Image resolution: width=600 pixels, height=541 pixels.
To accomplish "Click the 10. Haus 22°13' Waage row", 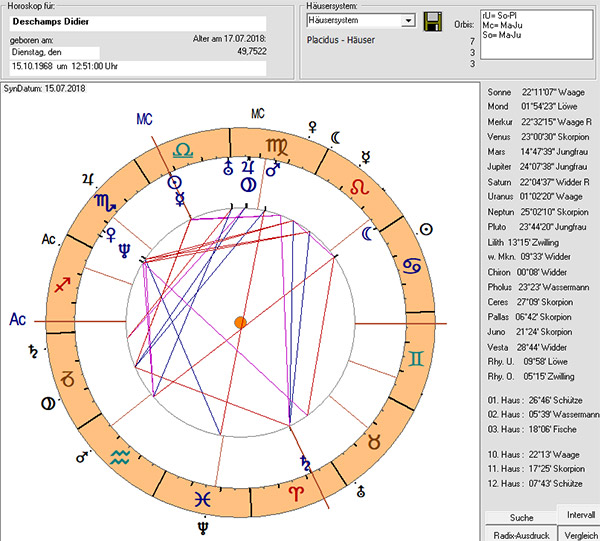I will click(x=533, y=455).
